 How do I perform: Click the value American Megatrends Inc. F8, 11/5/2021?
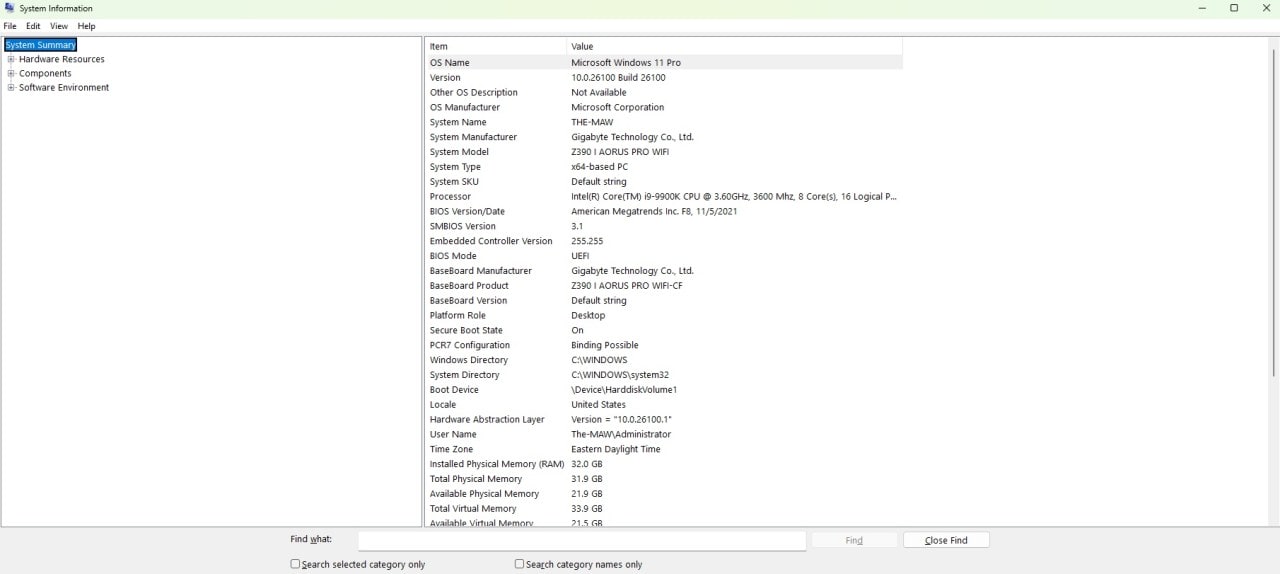(654, 211)
